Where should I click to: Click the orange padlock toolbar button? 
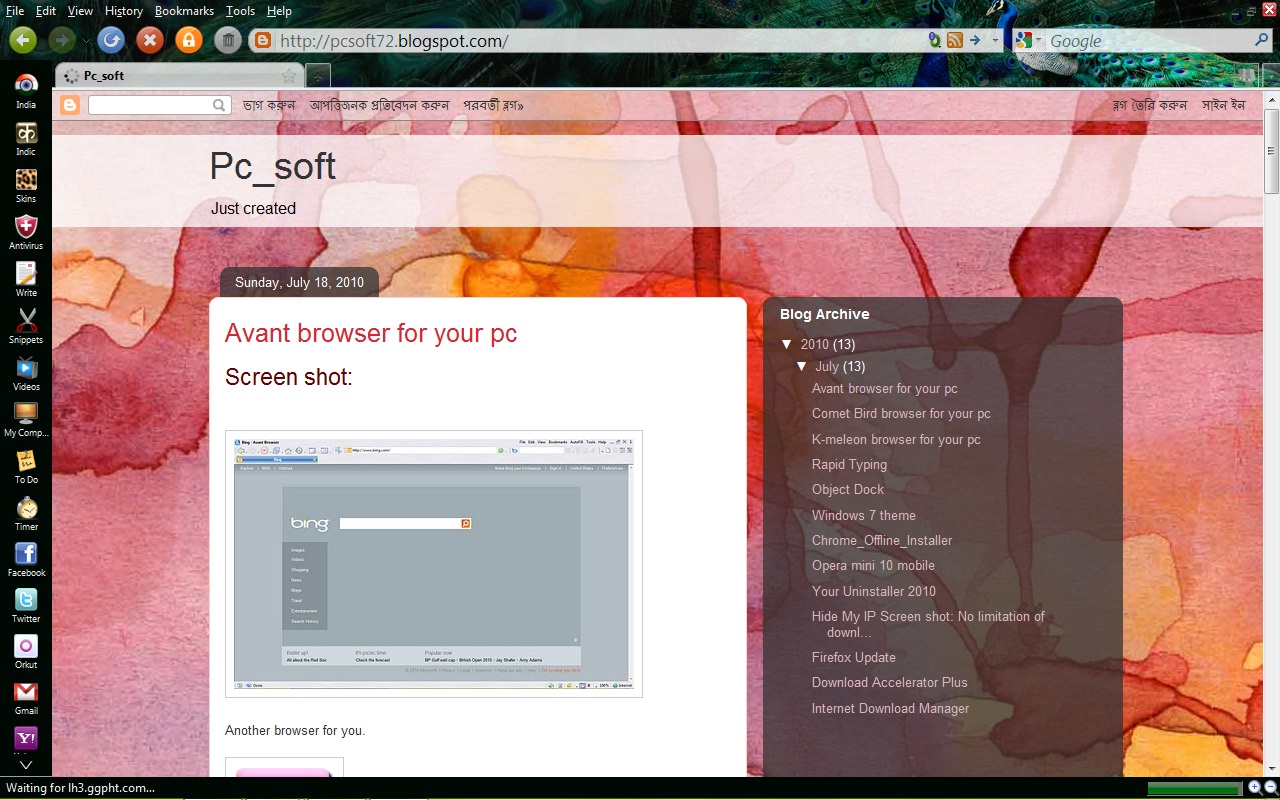(188, 40)
